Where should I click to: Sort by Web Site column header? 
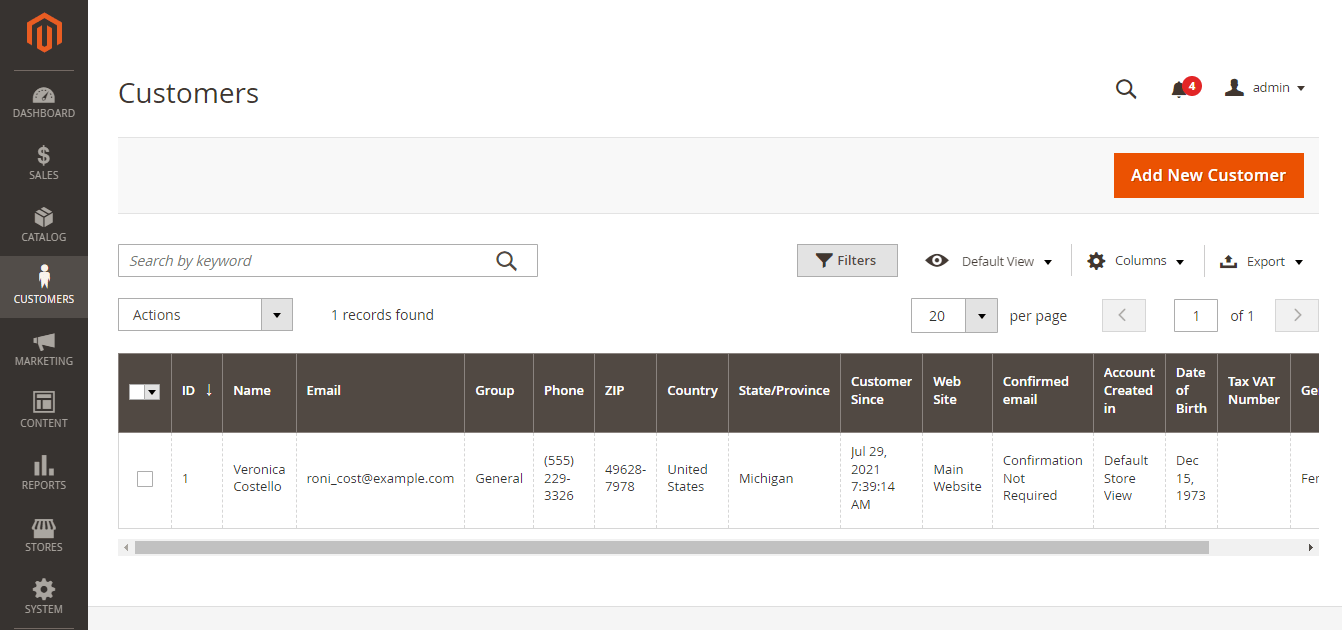957,391
